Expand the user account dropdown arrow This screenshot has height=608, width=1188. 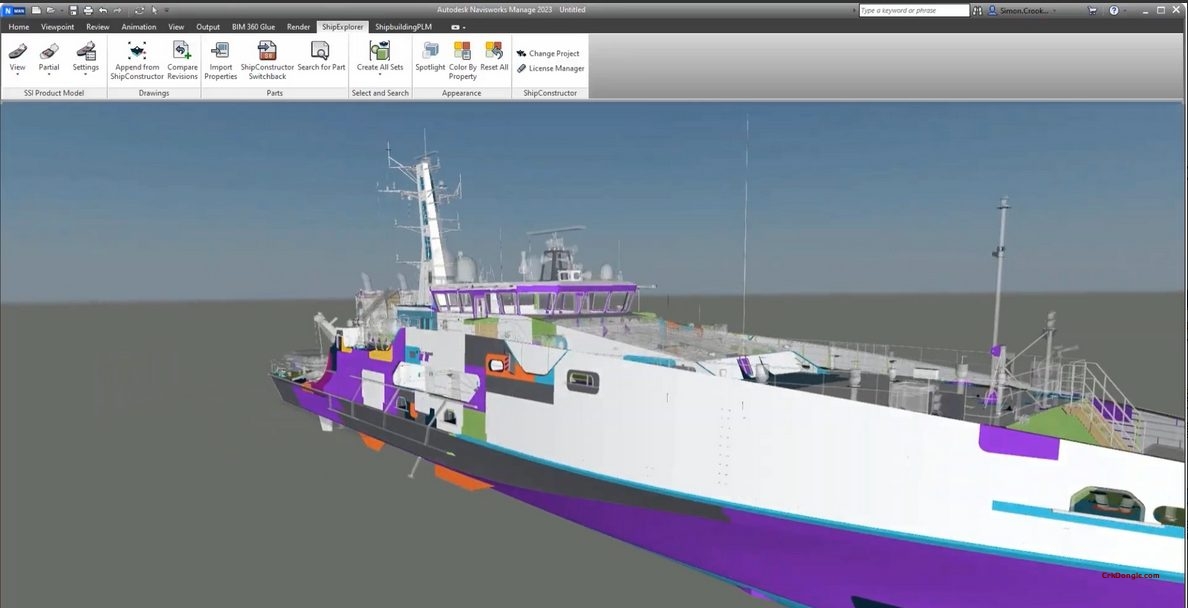pyautogui.click(x=1054, y=11)
